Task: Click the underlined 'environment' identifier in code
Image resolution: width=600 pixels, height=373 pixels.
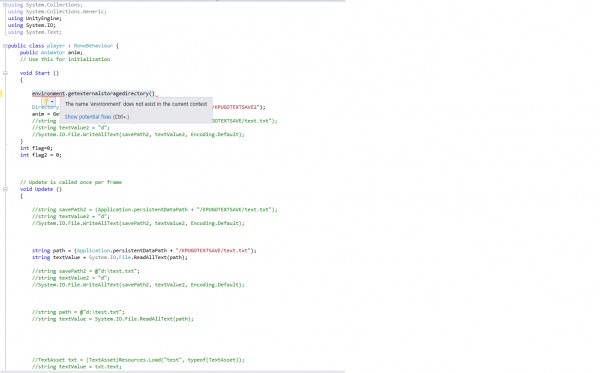Action: coord(49,94)
